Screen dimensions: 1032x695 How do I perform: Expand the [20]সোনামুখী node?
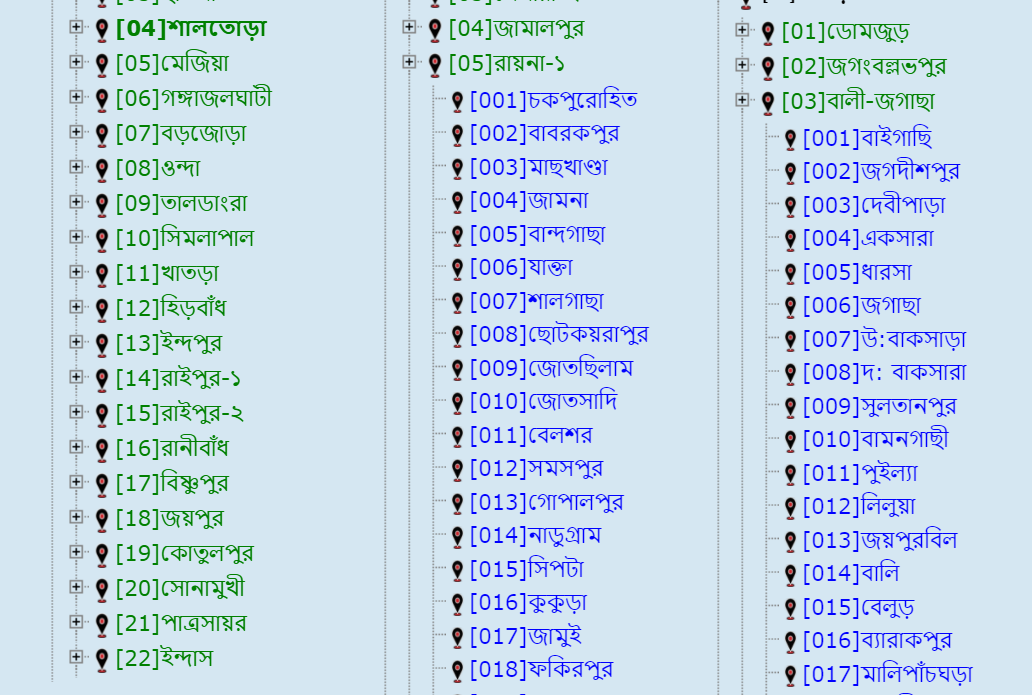tap(74, 588)
